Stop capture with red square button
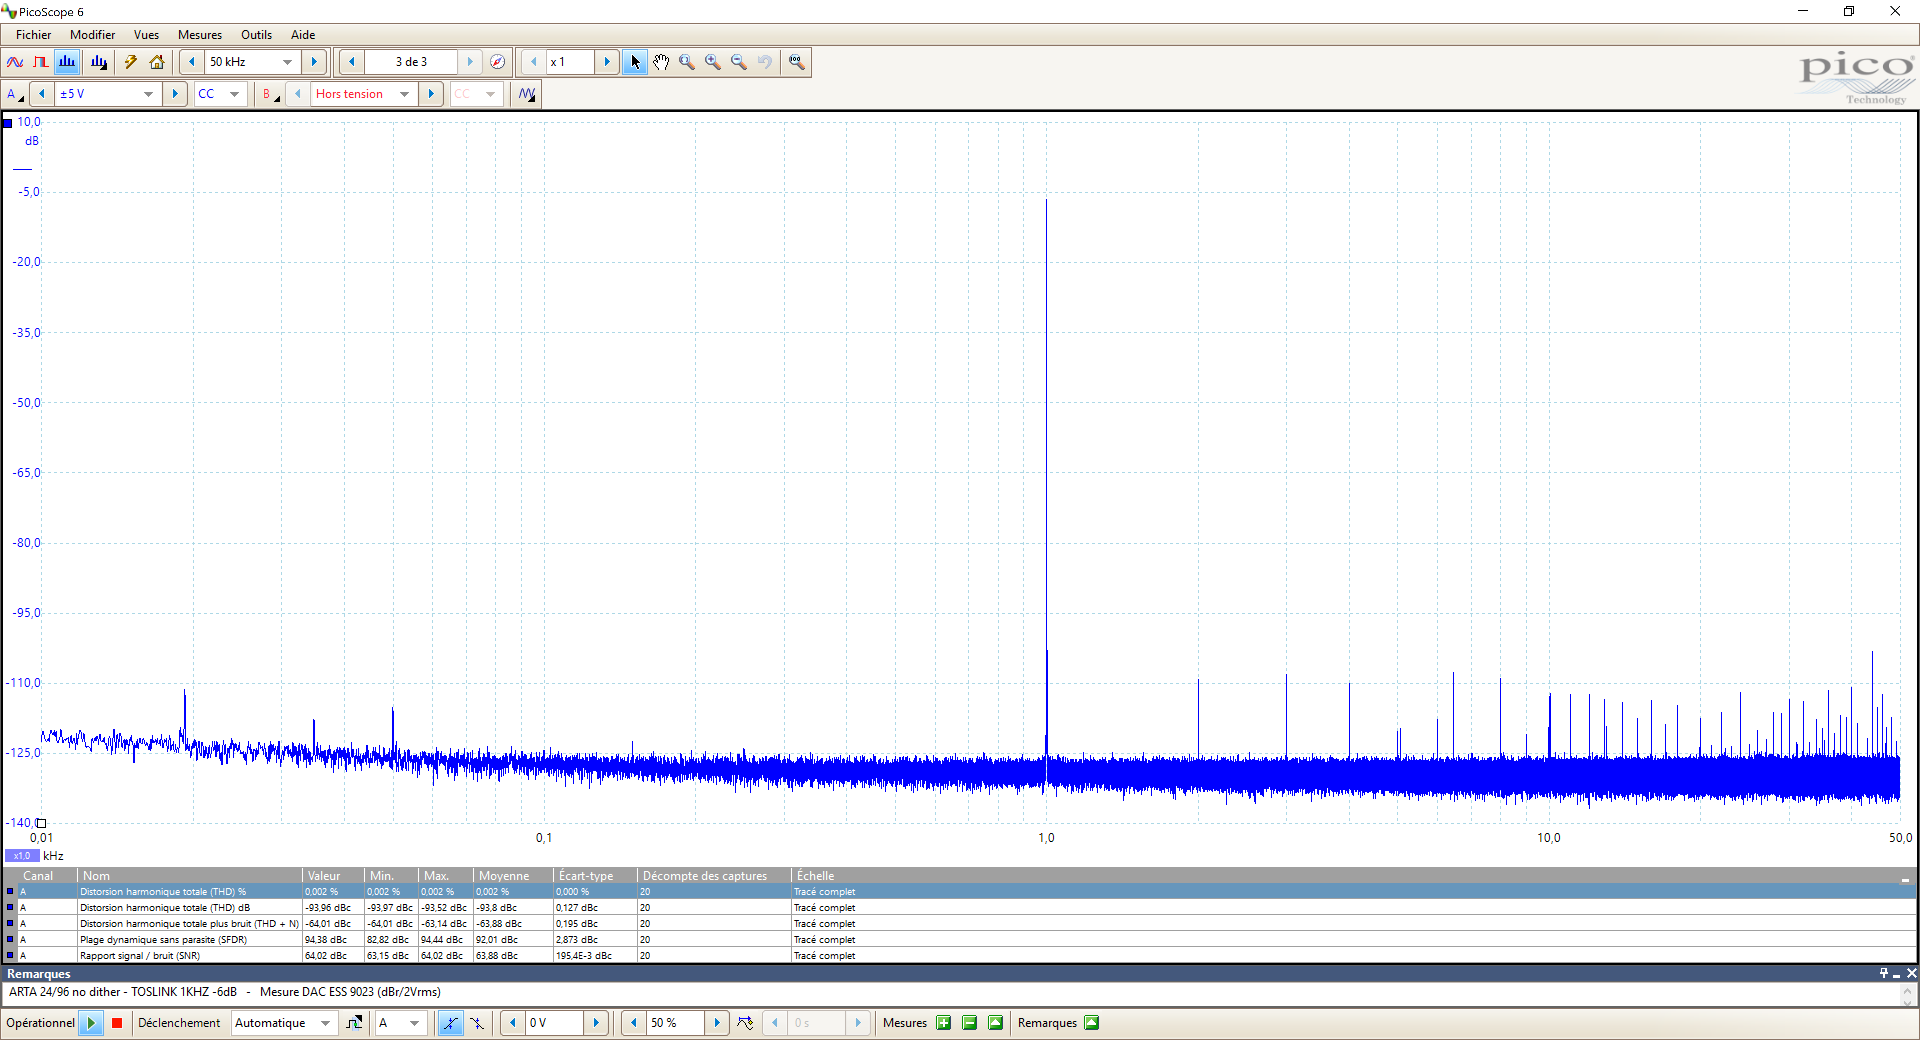Image resolution: width=1920 pixels, height=1040 pixels. (117, 1023)
